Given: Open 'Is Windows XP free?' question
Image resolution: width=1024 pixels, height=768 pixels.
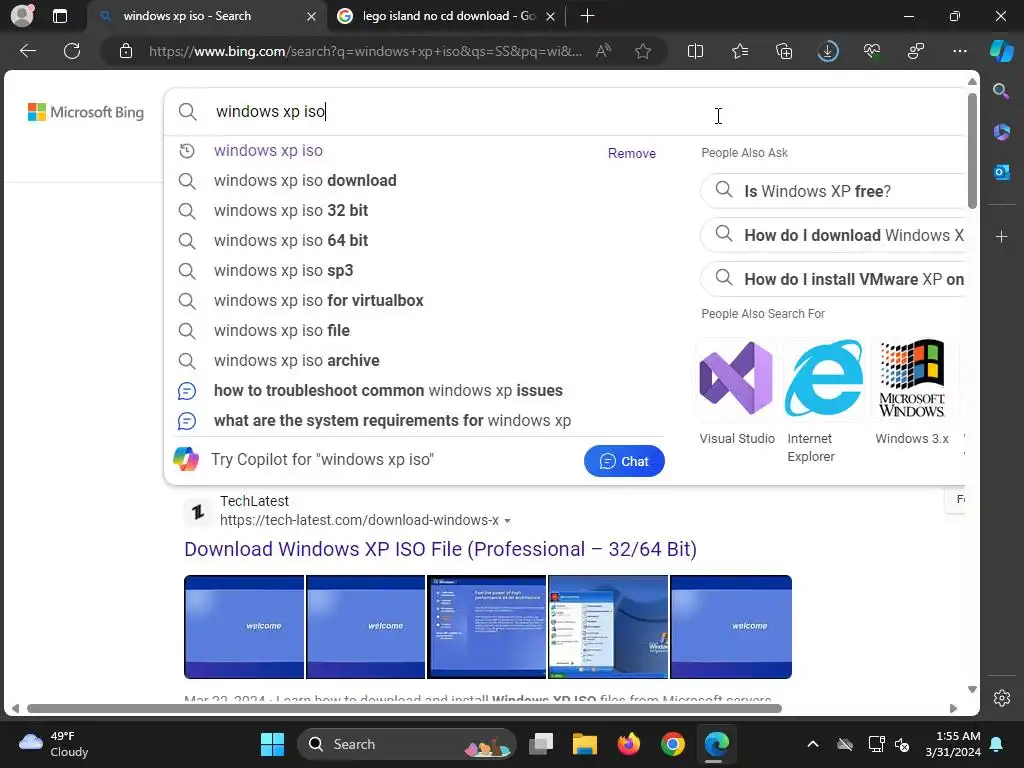Looking at the screenshot, I should pyautogui.click(x=835, y=191).
